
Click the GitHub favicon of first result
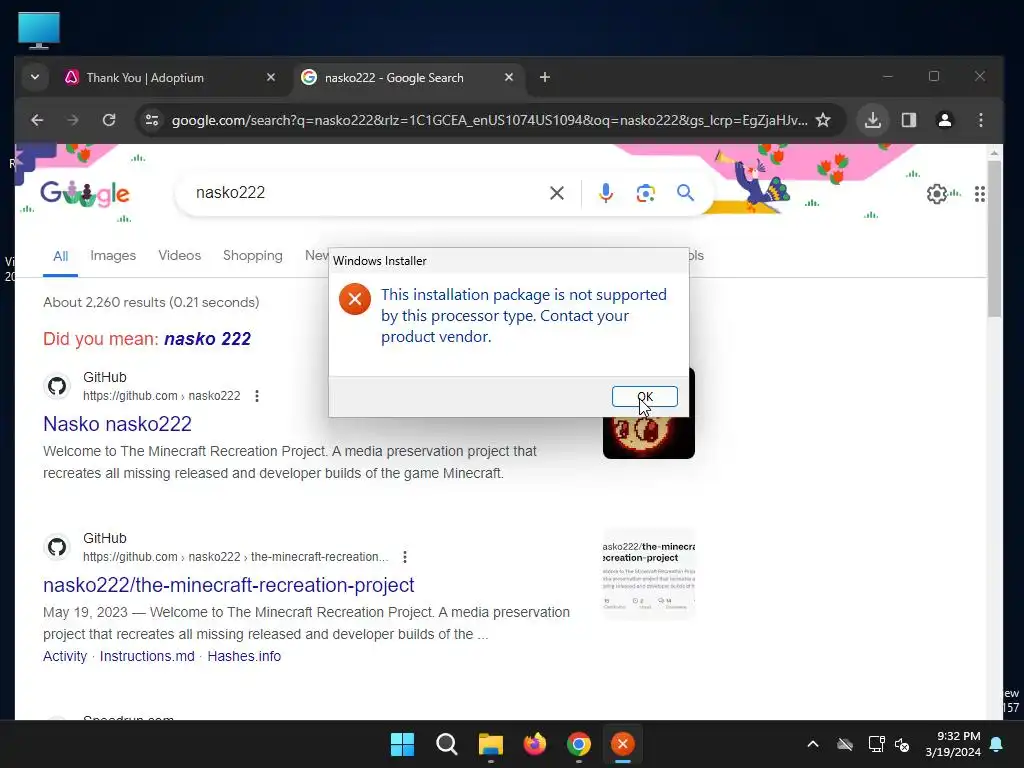click(x=57, y=386)
